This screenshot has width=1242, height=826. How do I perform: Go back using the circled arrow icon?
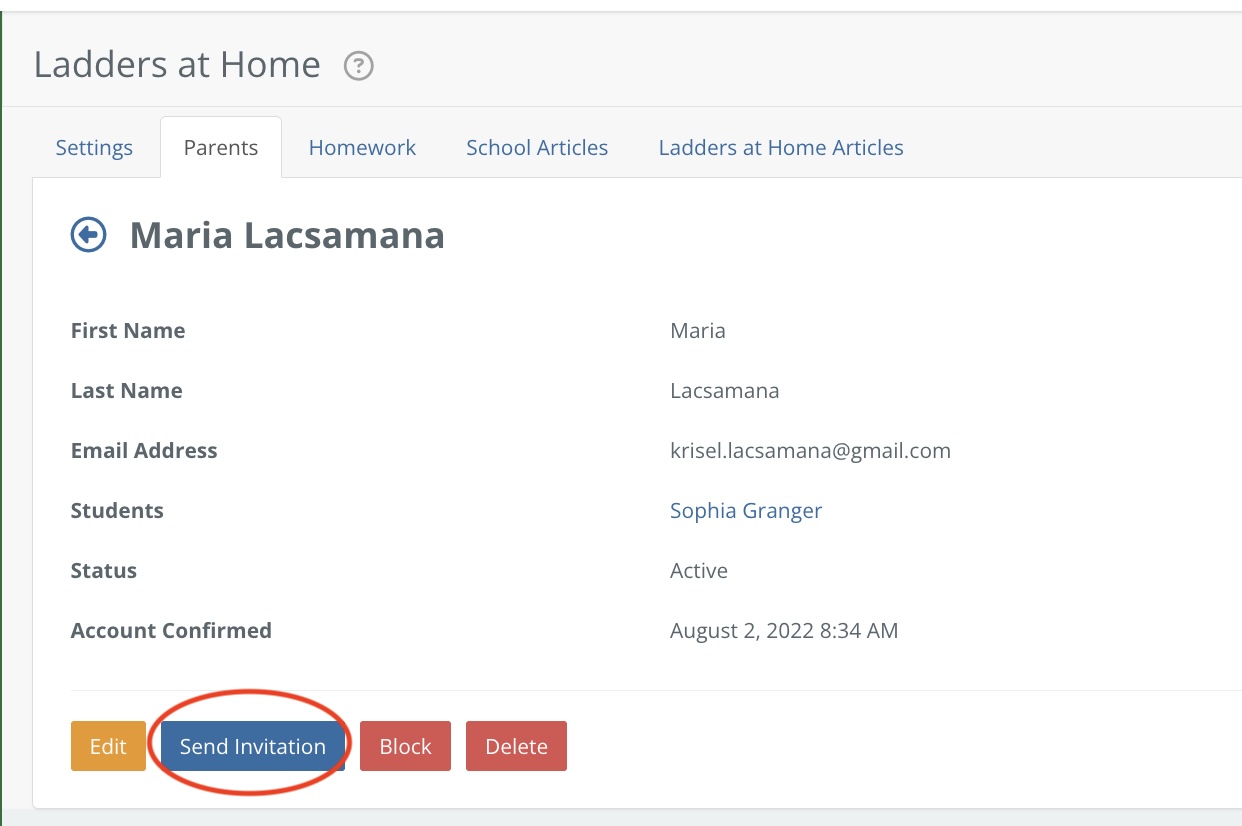(x=88, y=235)
